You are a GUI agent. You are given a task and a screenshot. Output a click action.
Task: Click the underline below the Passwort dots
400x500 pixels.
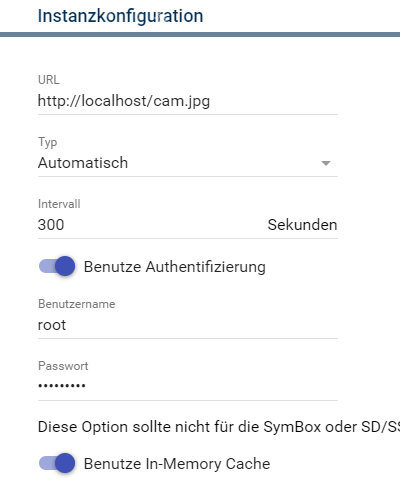tap(188, 400)
